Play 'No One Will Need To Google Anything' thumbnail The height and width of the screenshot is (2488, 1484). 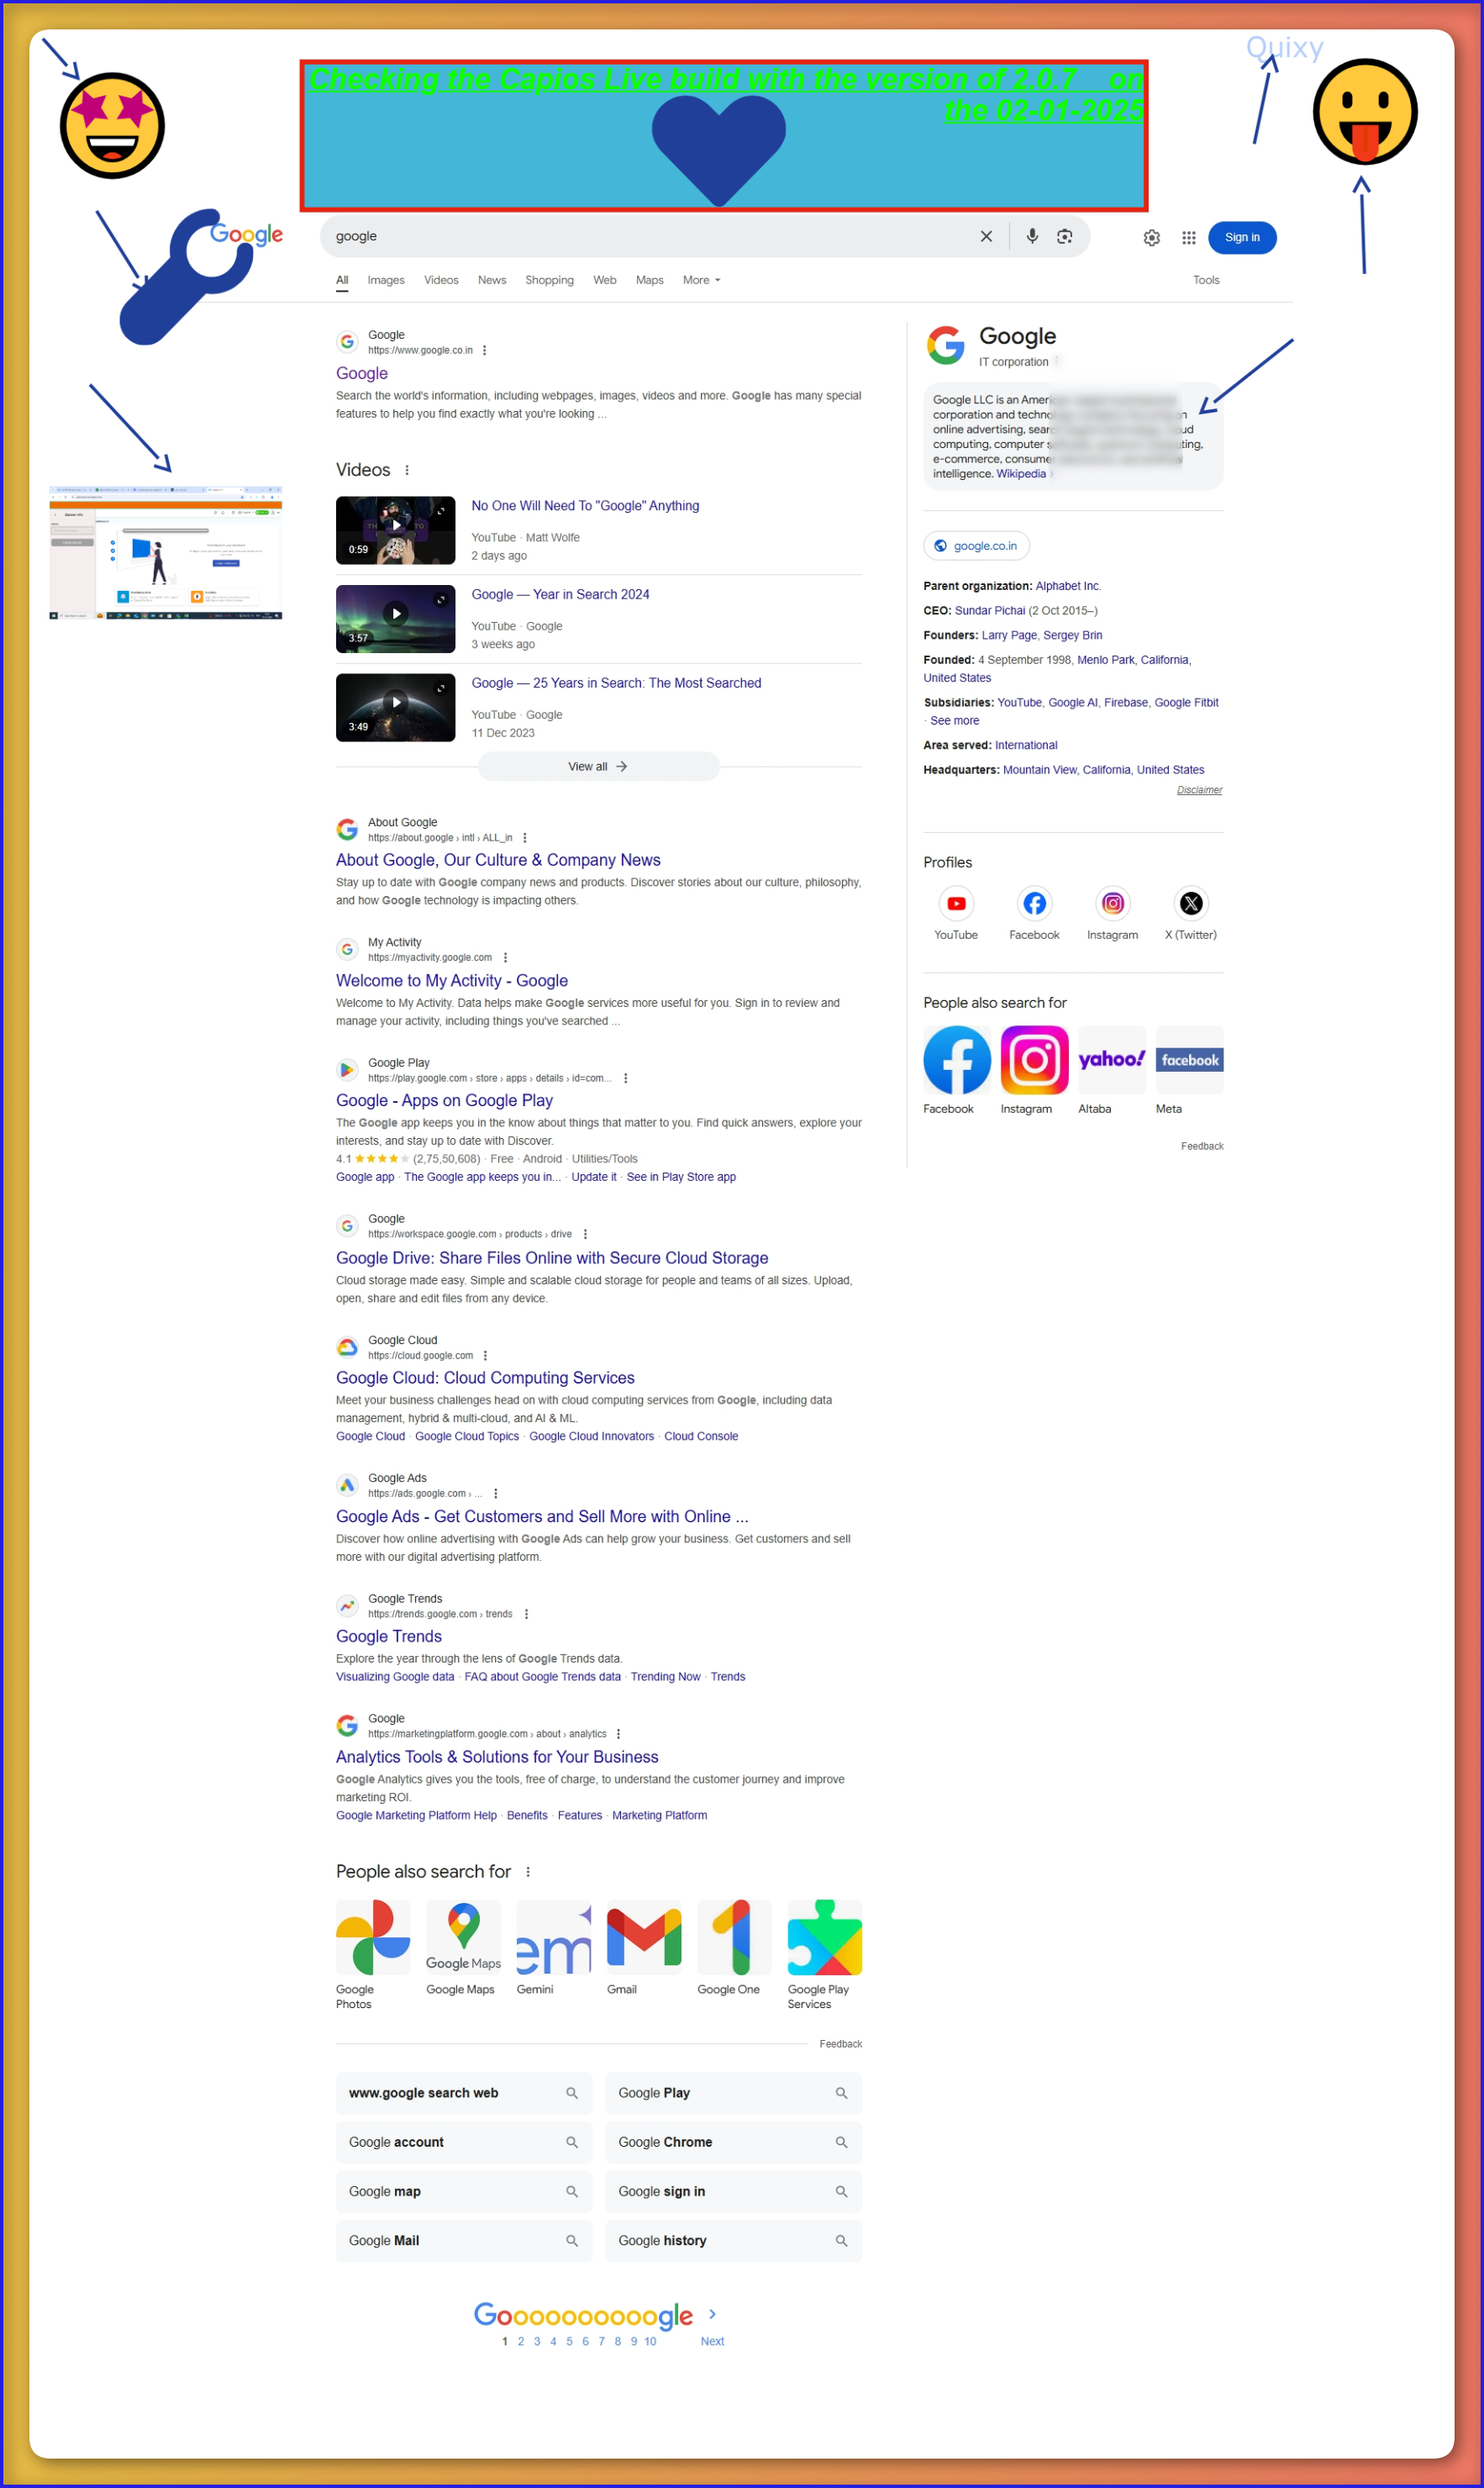coord(396,530)
